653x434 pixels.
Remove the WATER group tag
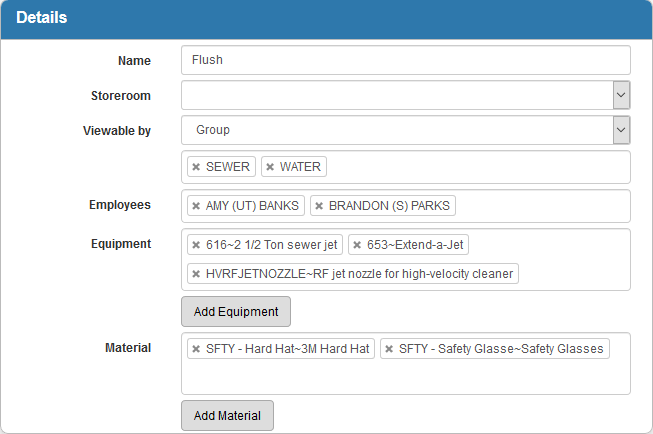click(x=270, y=167)
